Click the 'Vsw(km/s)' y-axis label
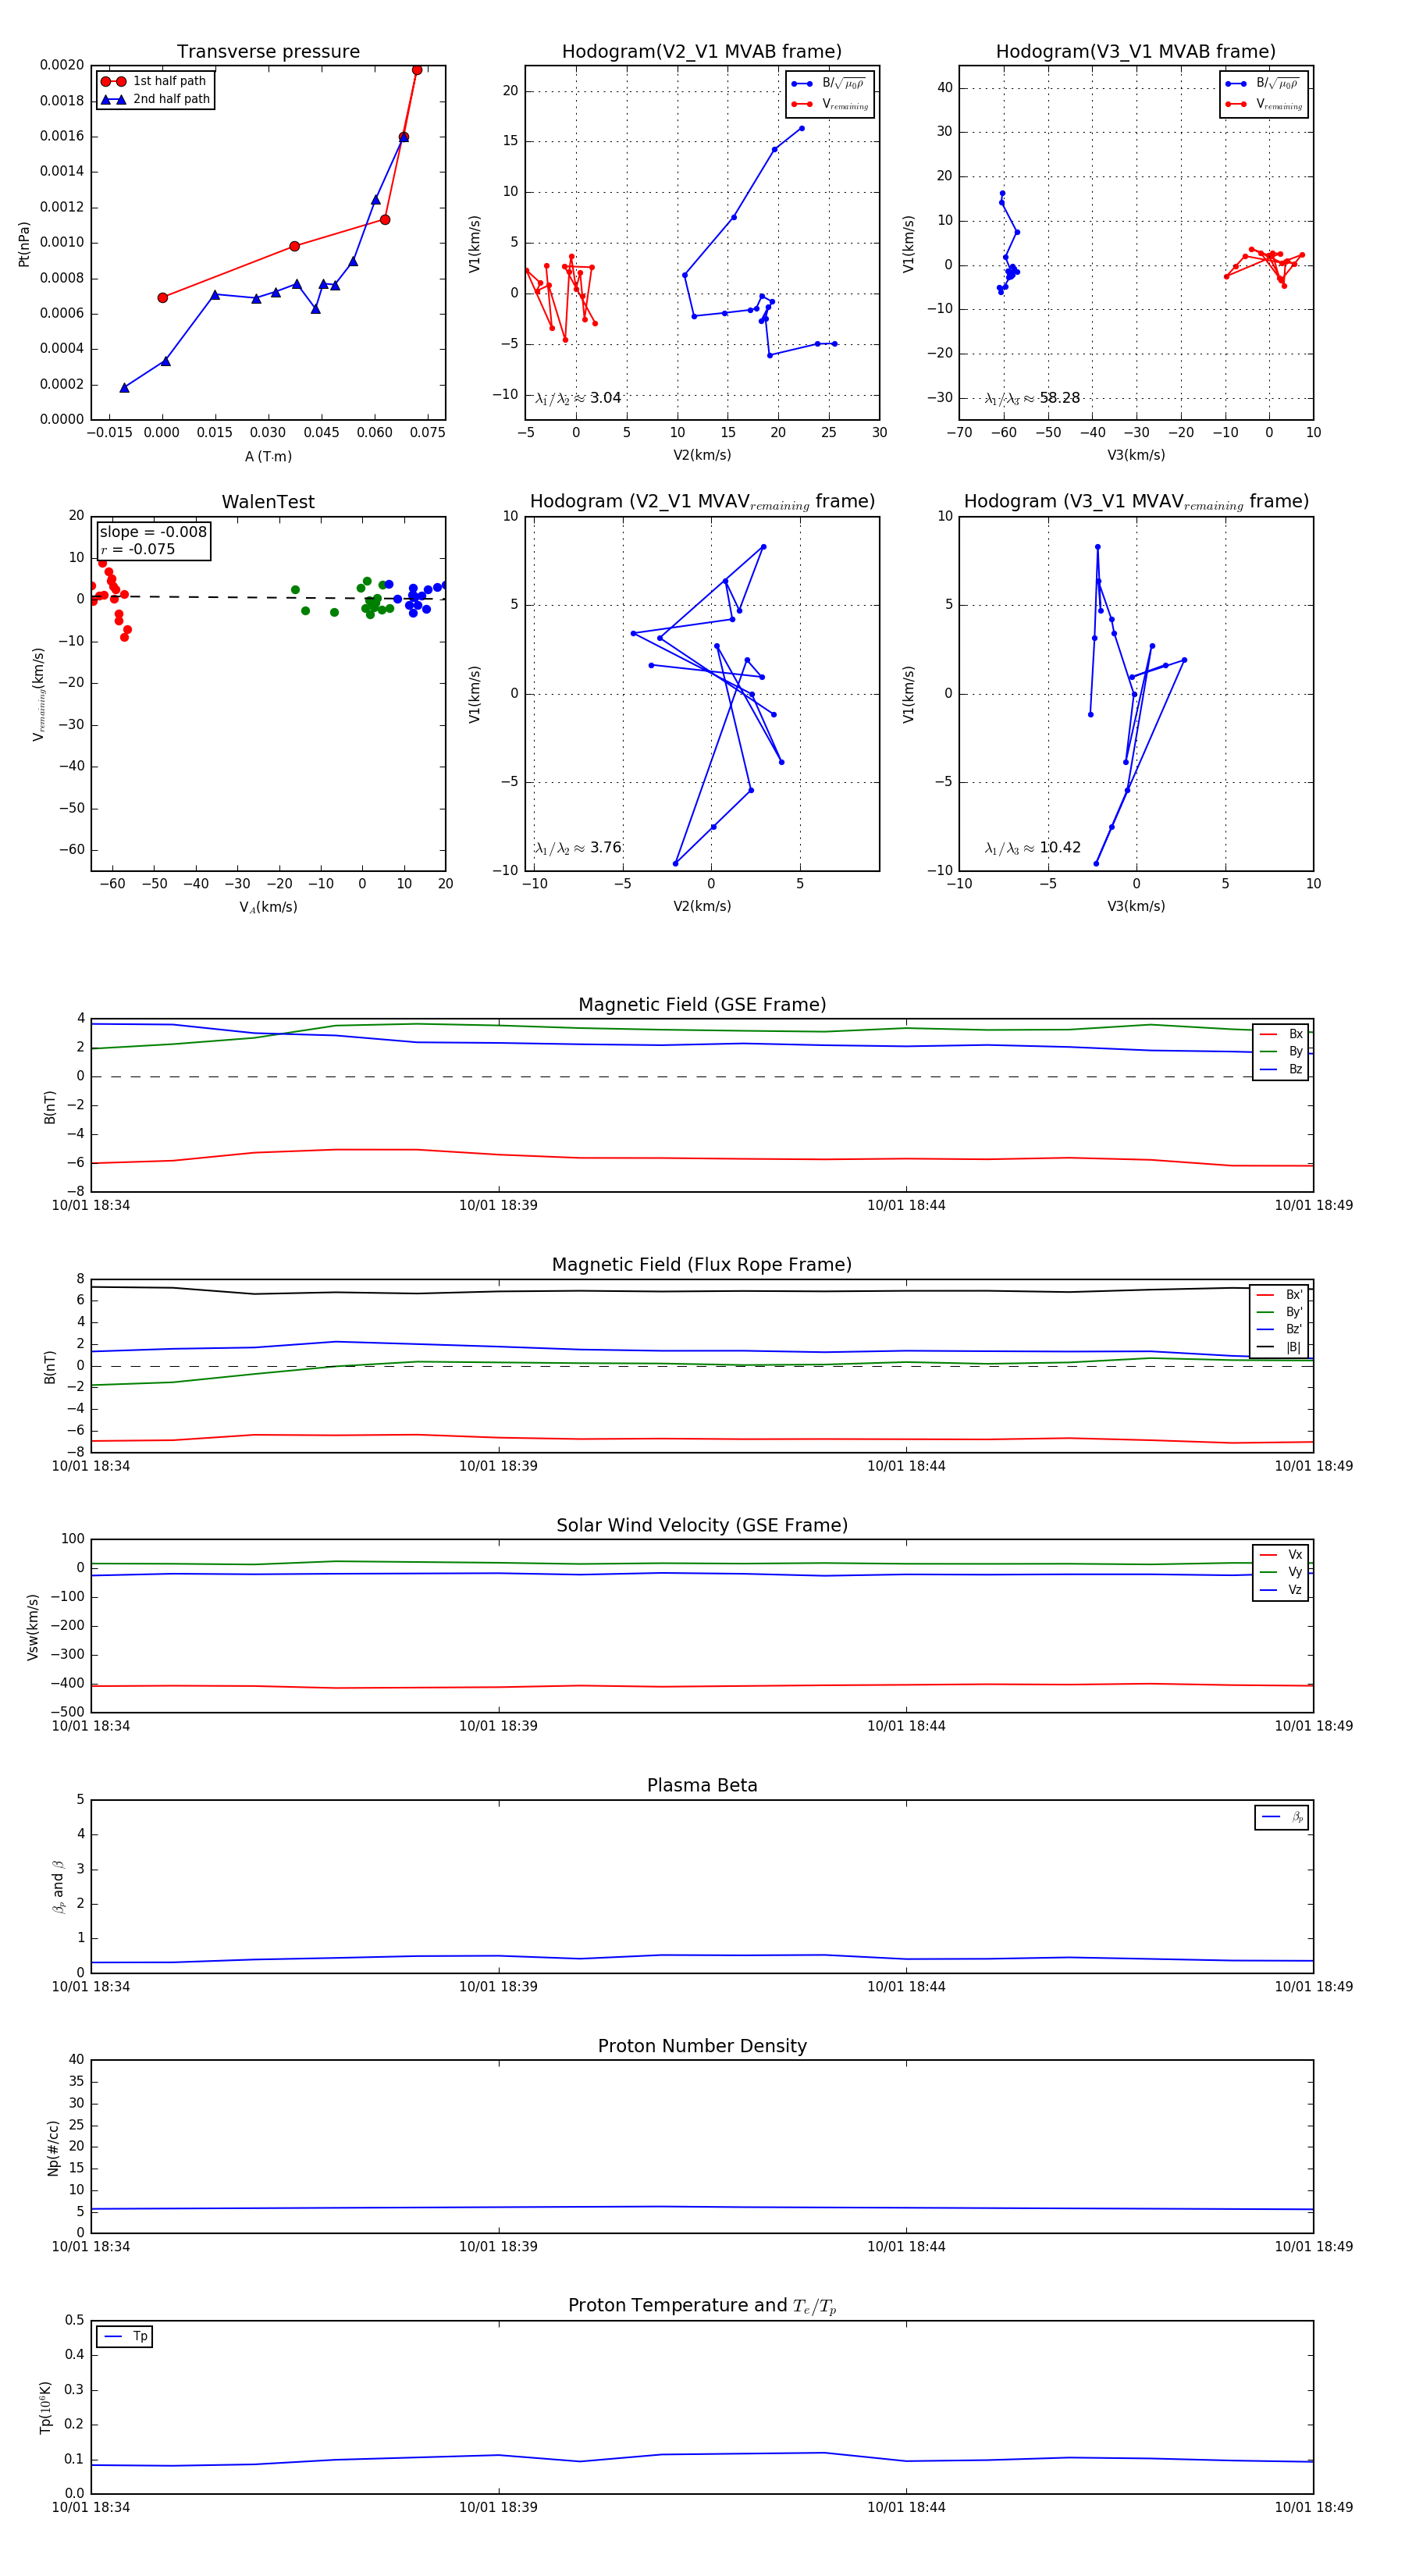The width and height of the screenshot is (1405, 2576). coord(33,1627)
